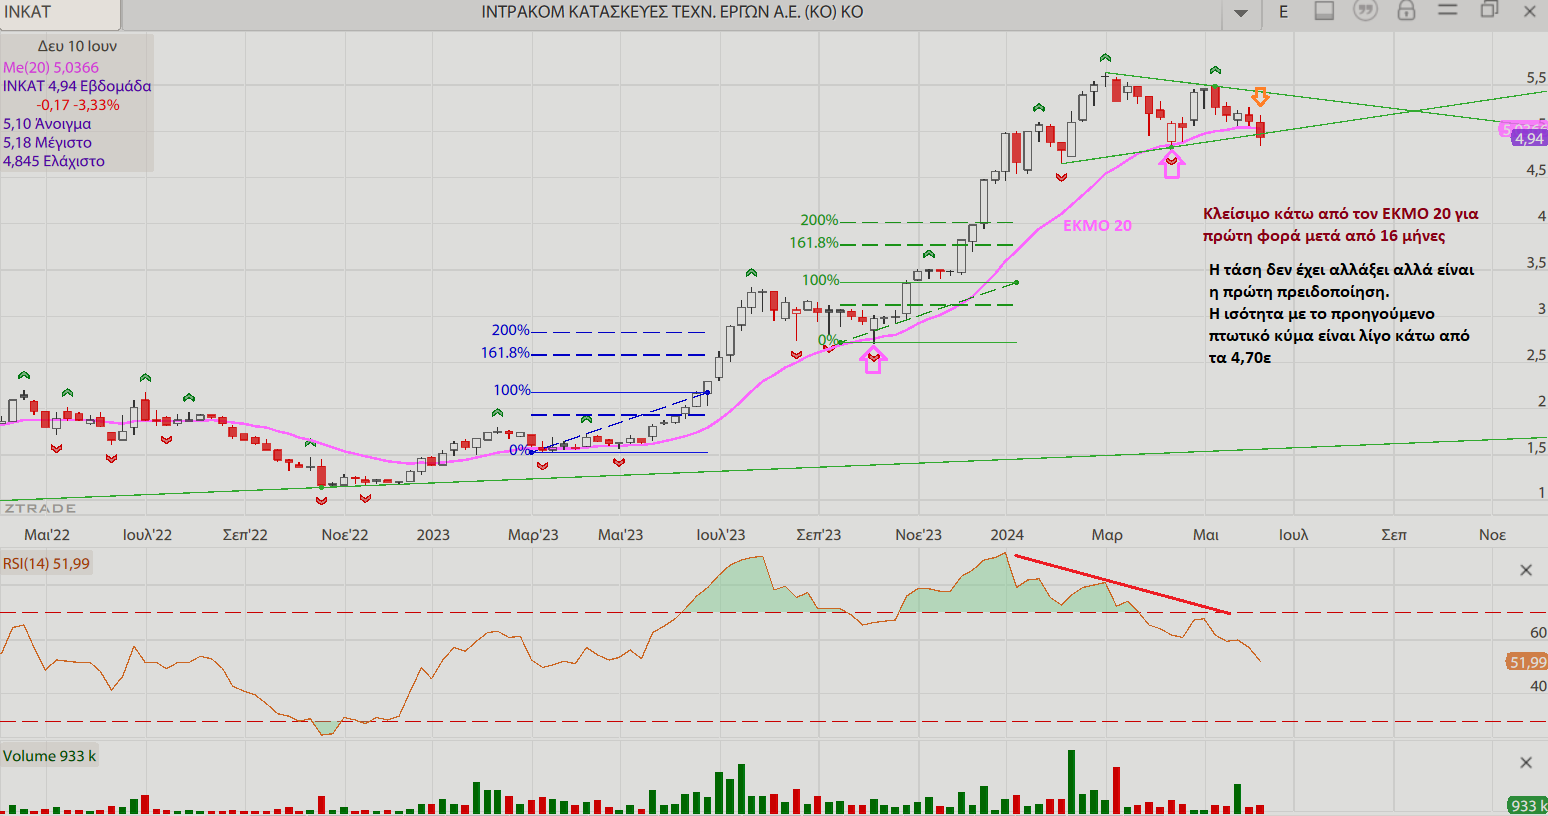Click the blue 0% Fibonacci label
The height and width of the screenshot is (816, 1548).
tap(520, 450)
